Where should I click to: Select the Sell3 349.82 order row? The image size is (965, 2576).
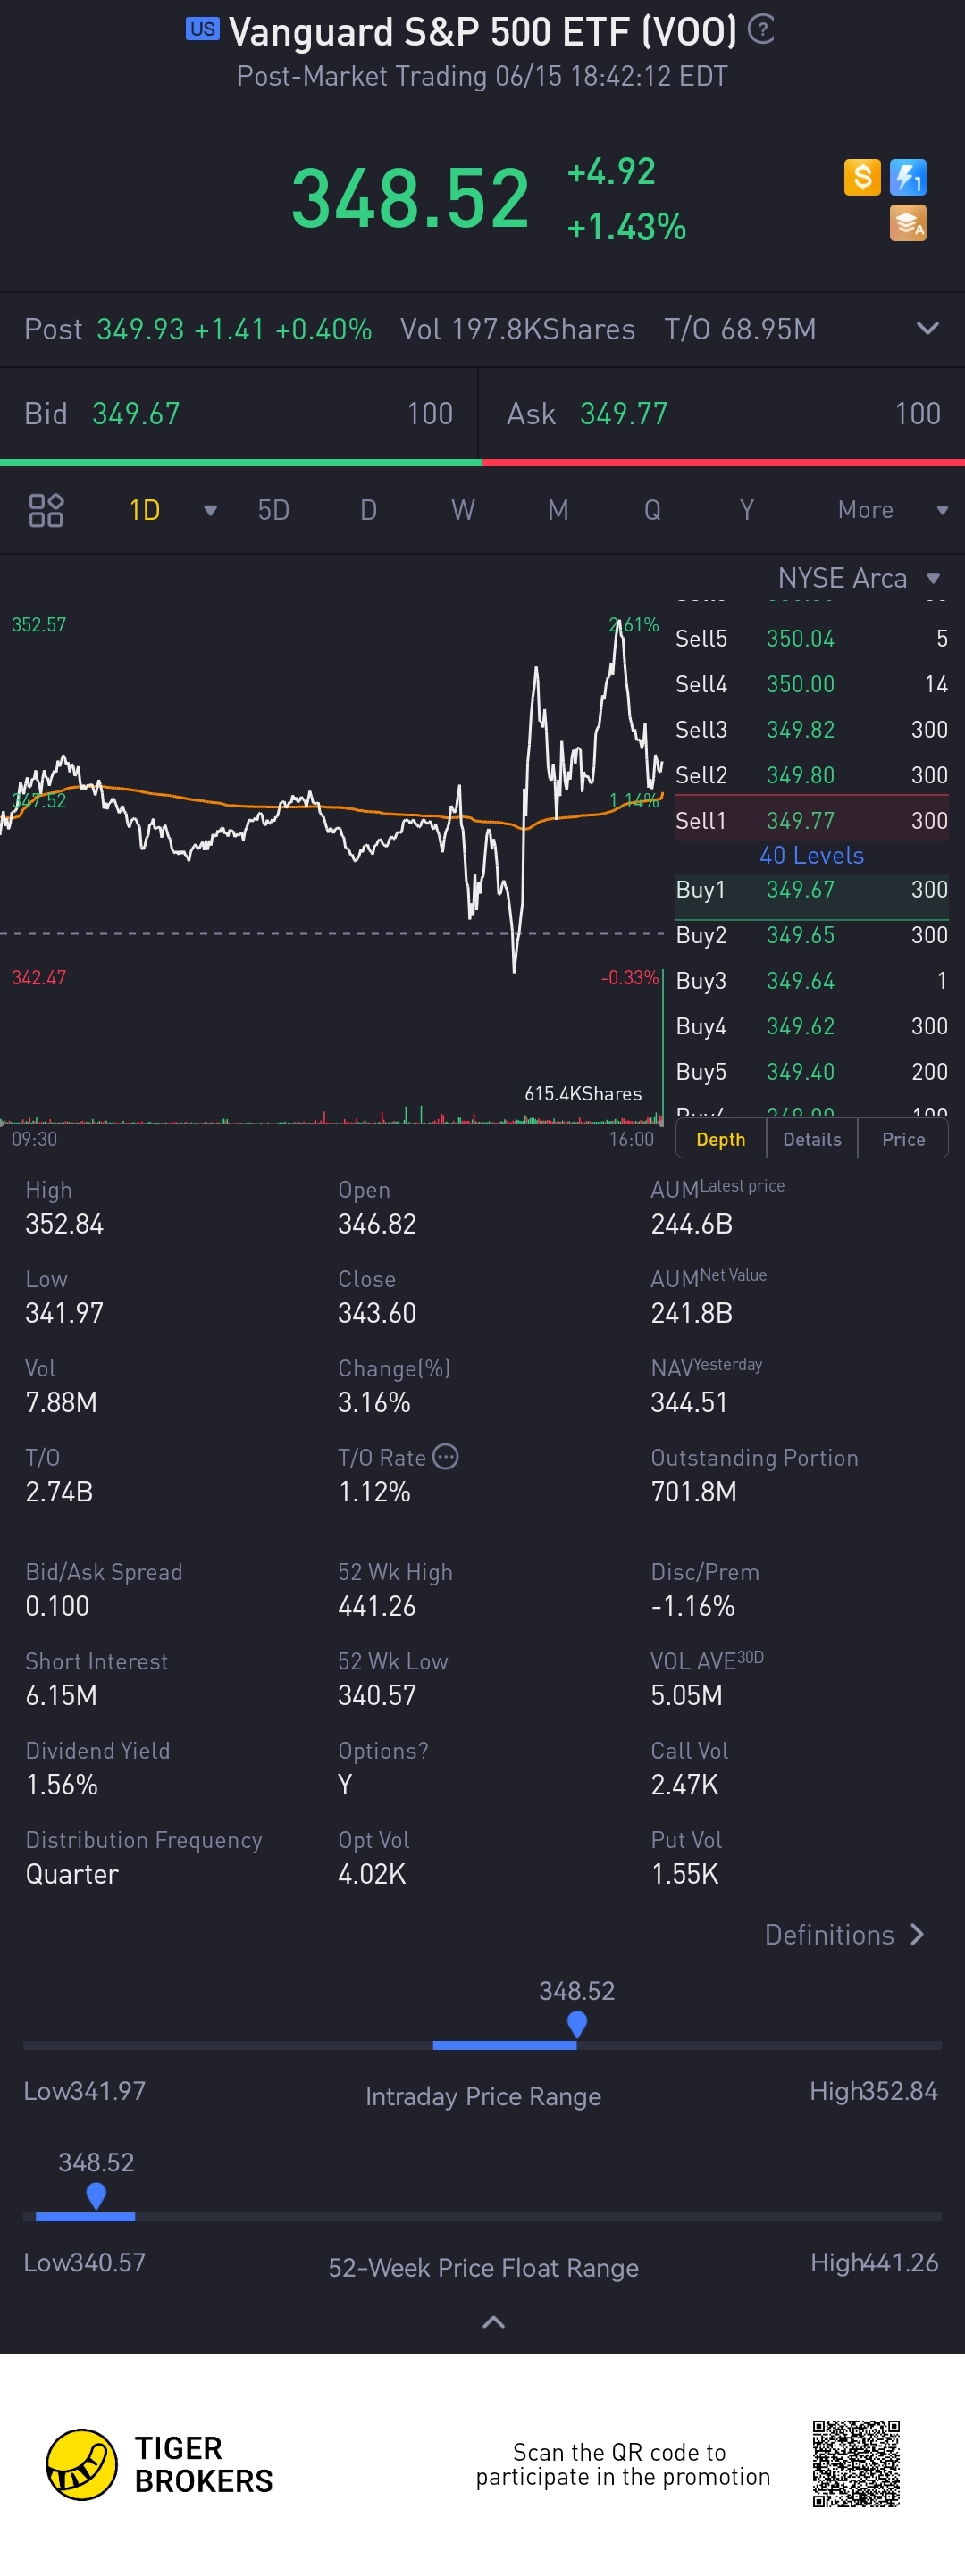tap(812, 730)
